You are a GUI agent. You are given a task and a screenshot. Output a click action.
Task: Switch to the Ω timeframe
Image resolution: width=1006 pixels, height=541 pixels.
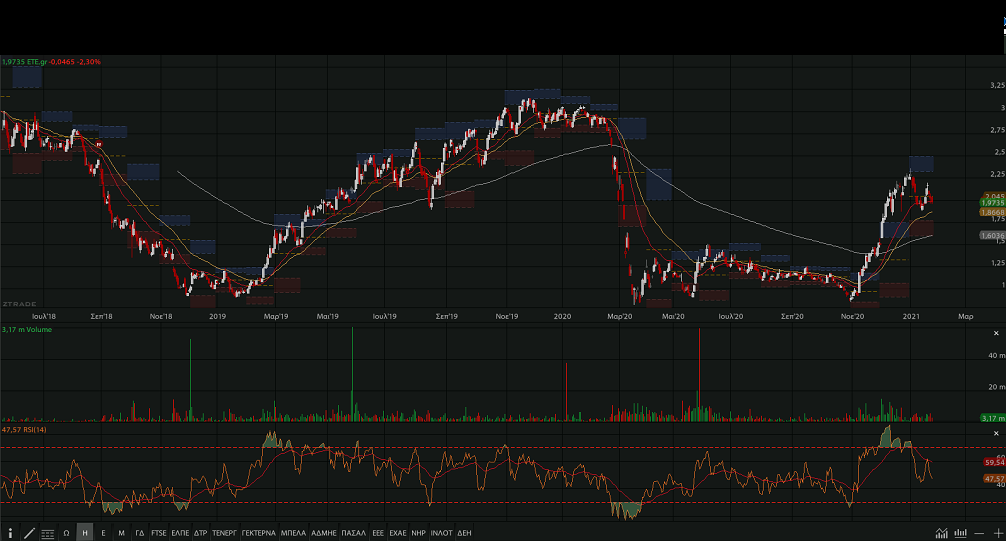[x=66, y=533]
